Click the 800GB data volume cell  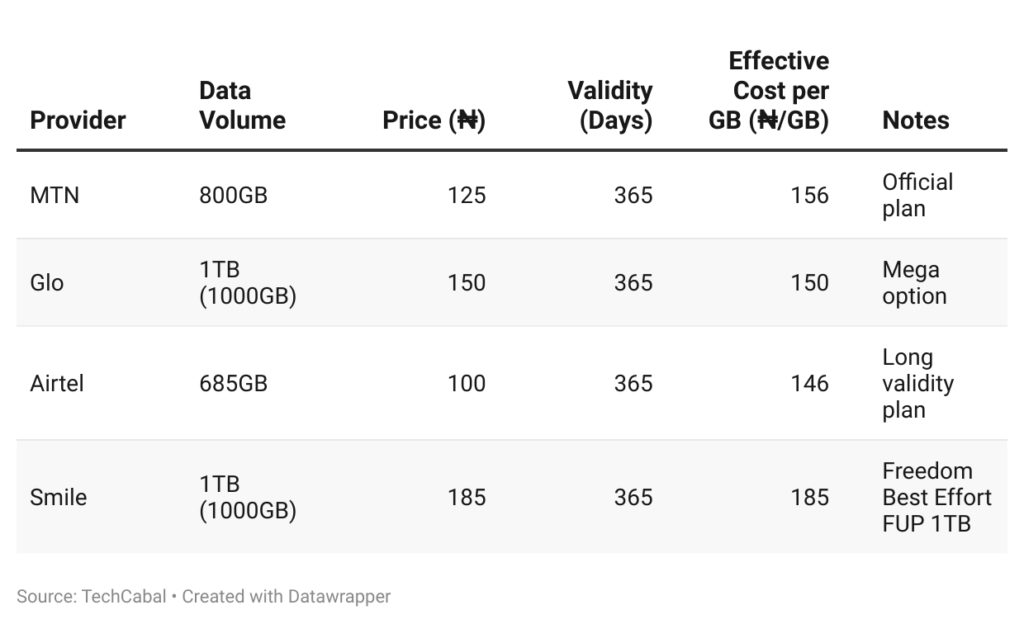[233, 195]
